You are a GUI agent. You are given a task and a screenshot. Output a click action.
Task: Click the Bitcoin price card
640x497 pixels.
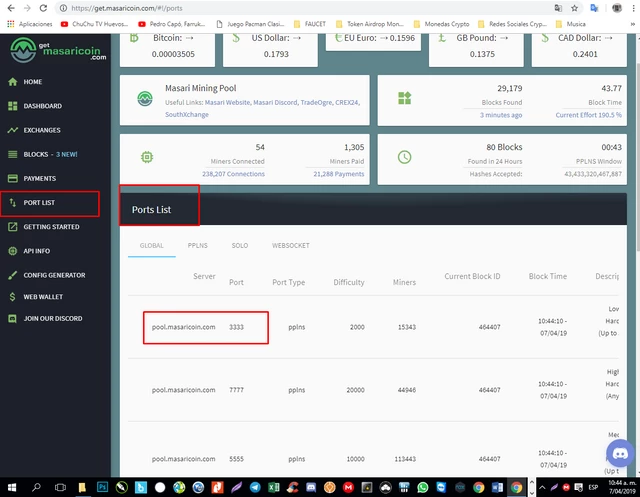click(x=167, y=49)
